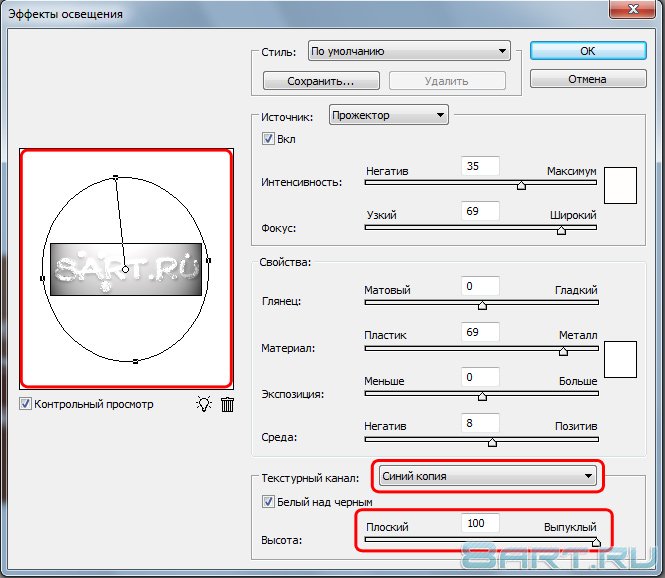Open the material color swatch beside Материал
The width and height of the screenshot is (665, 578).
tap(620, 359)
